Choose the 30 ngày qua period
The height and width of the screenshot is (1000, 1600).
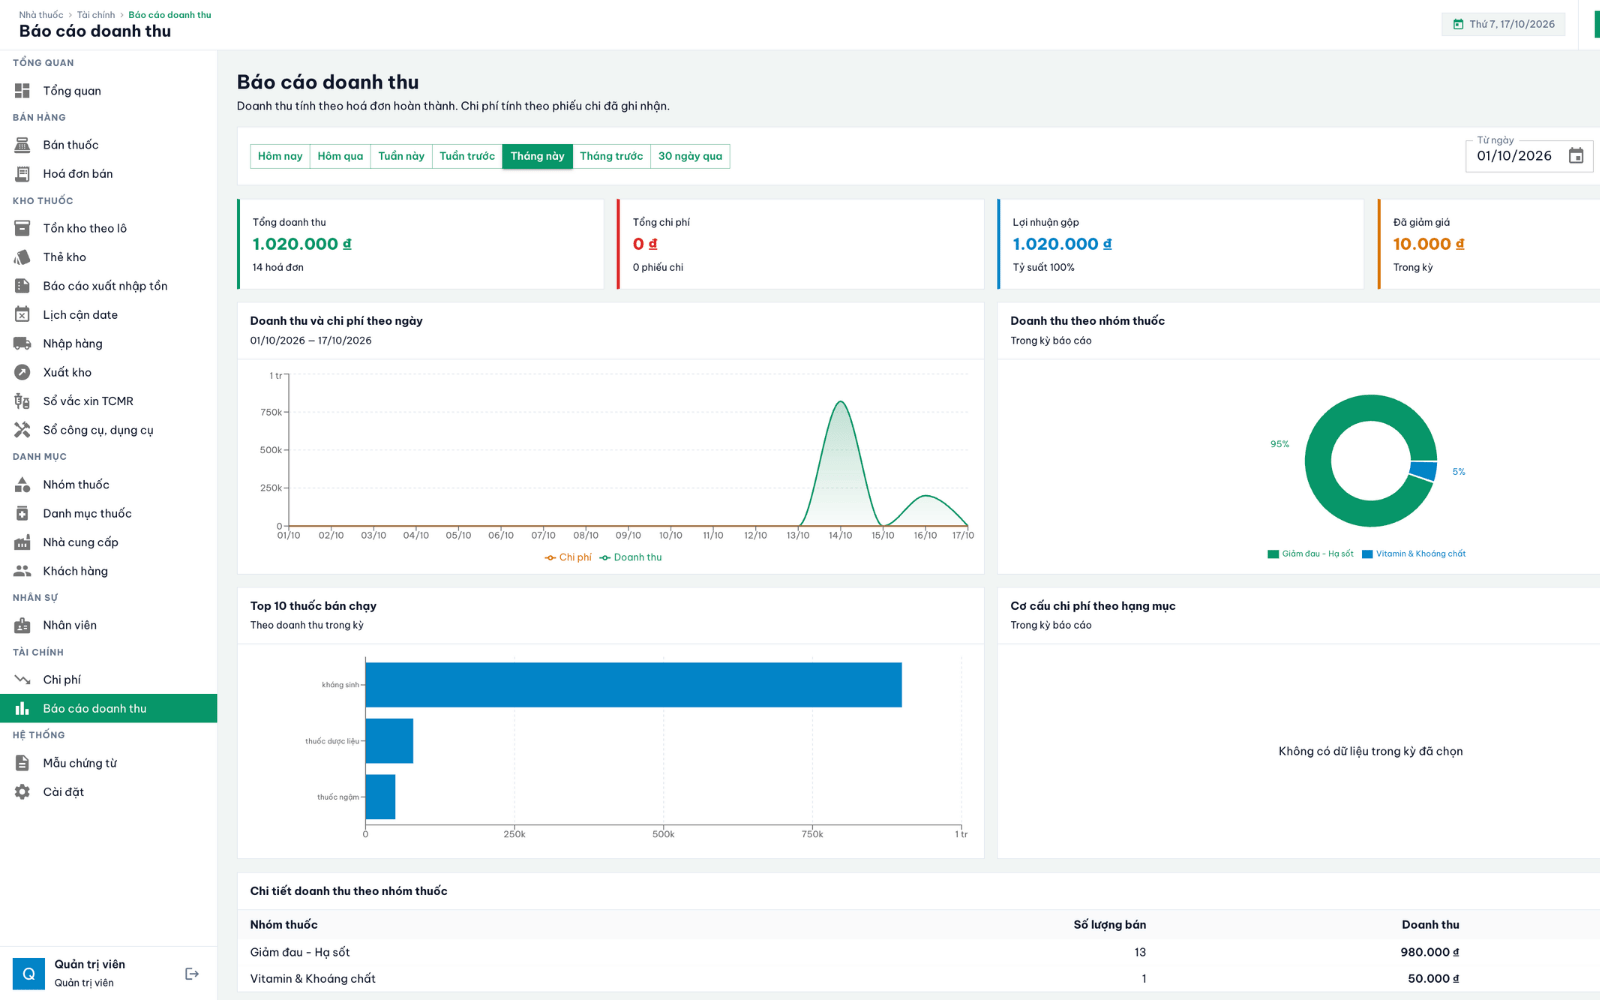690,156
